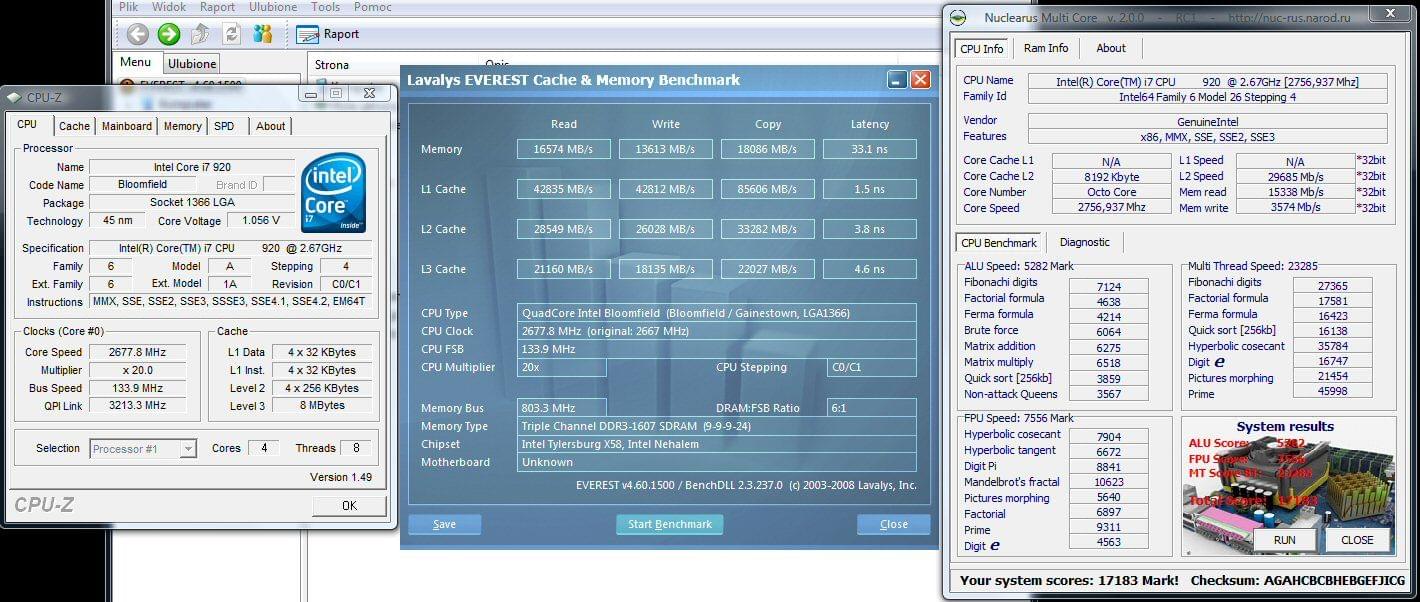This screenshot has height=602, width=1420.
Task: Switch to the Mainboard tab in CPU-Z
Action: click(x=127, y=126)
